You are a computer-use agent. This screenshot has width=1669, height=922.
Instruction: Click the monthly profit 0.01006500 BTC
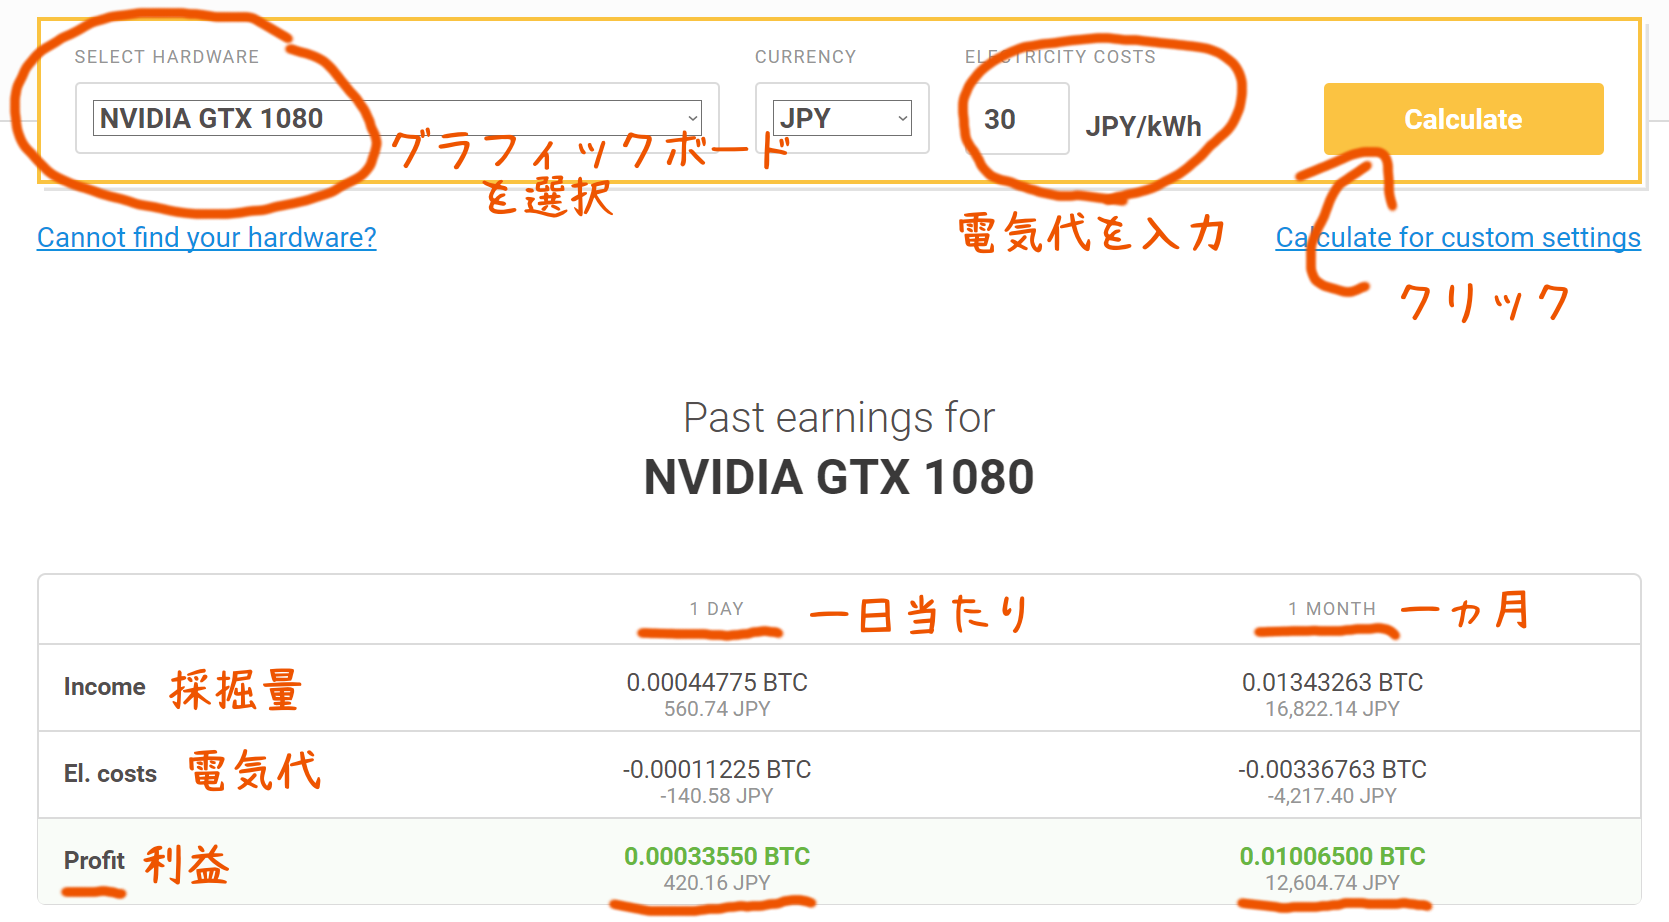(1332, 856)
